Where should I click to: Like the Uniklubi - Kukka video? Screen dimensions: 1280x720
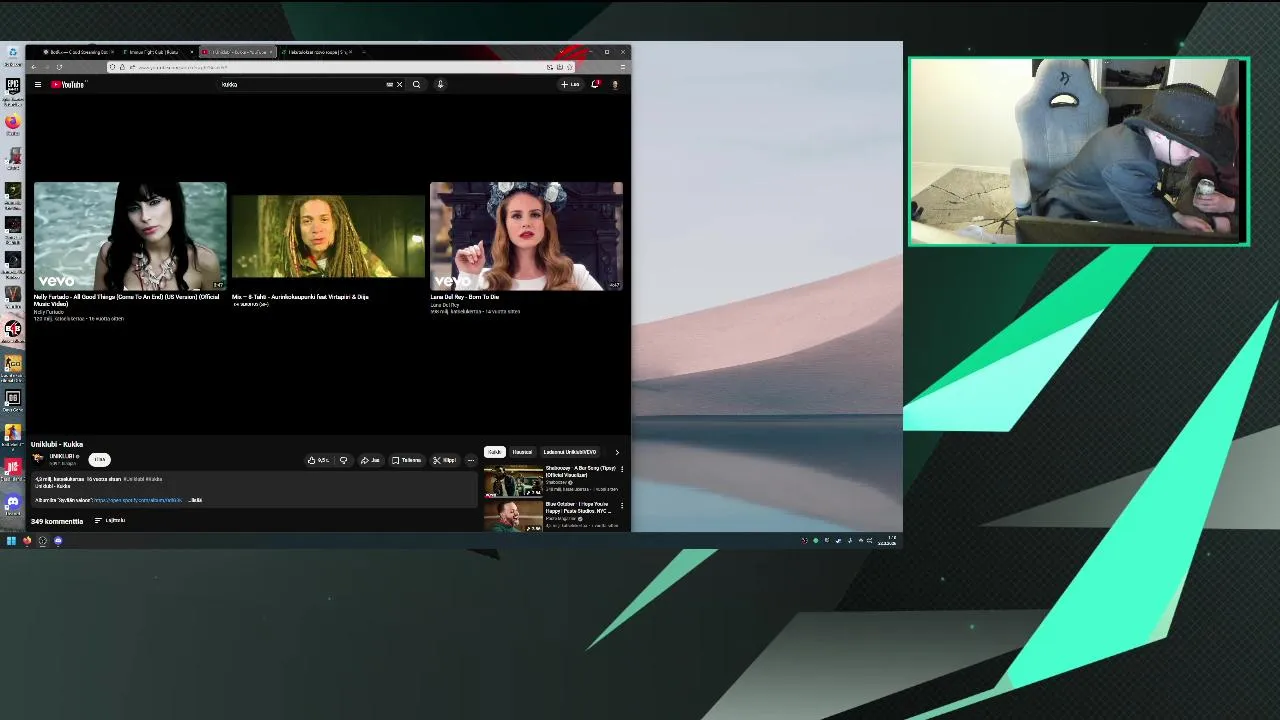click(319, 460)
